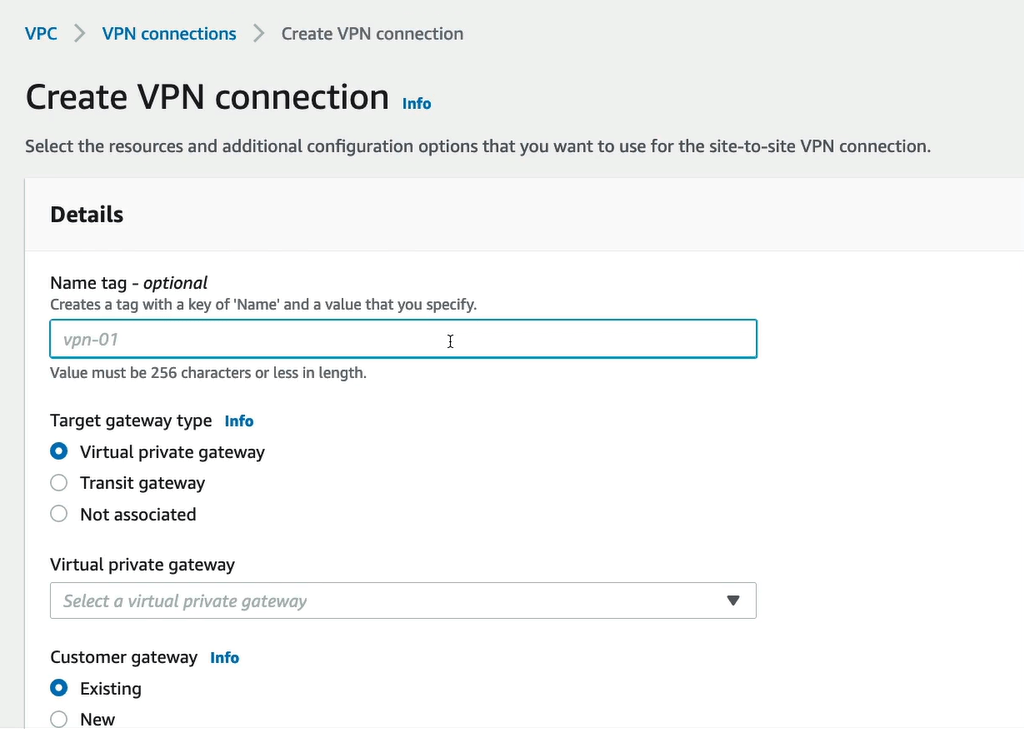
Task: Select the Virtual private gateway radio option
Action: [x=59, y=452]
